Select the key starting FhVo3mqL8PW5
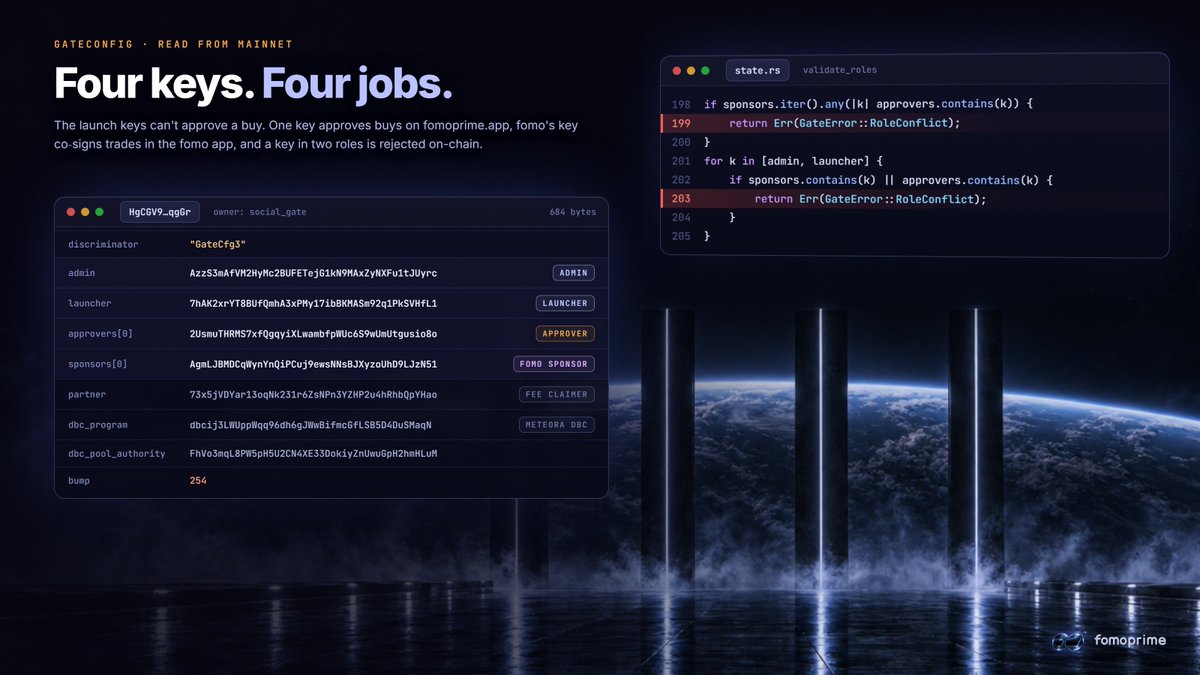The image size is (1200, 675). pos(313,454)
